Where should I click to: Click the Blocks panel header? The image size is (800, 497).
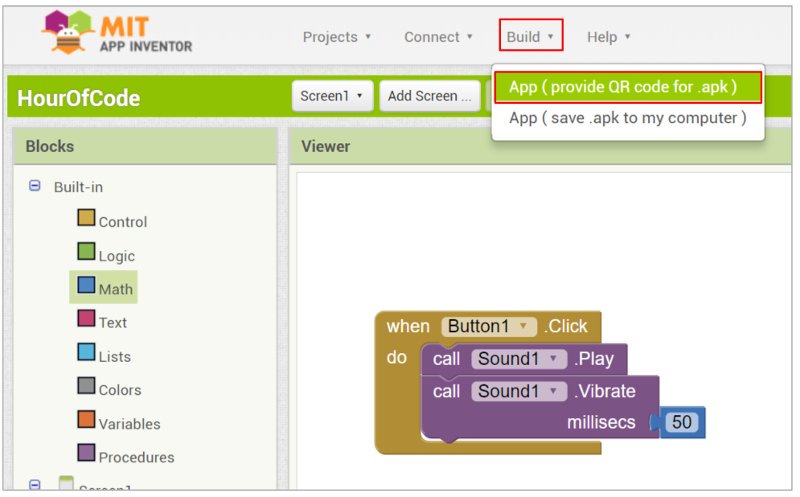click(145, 146)
